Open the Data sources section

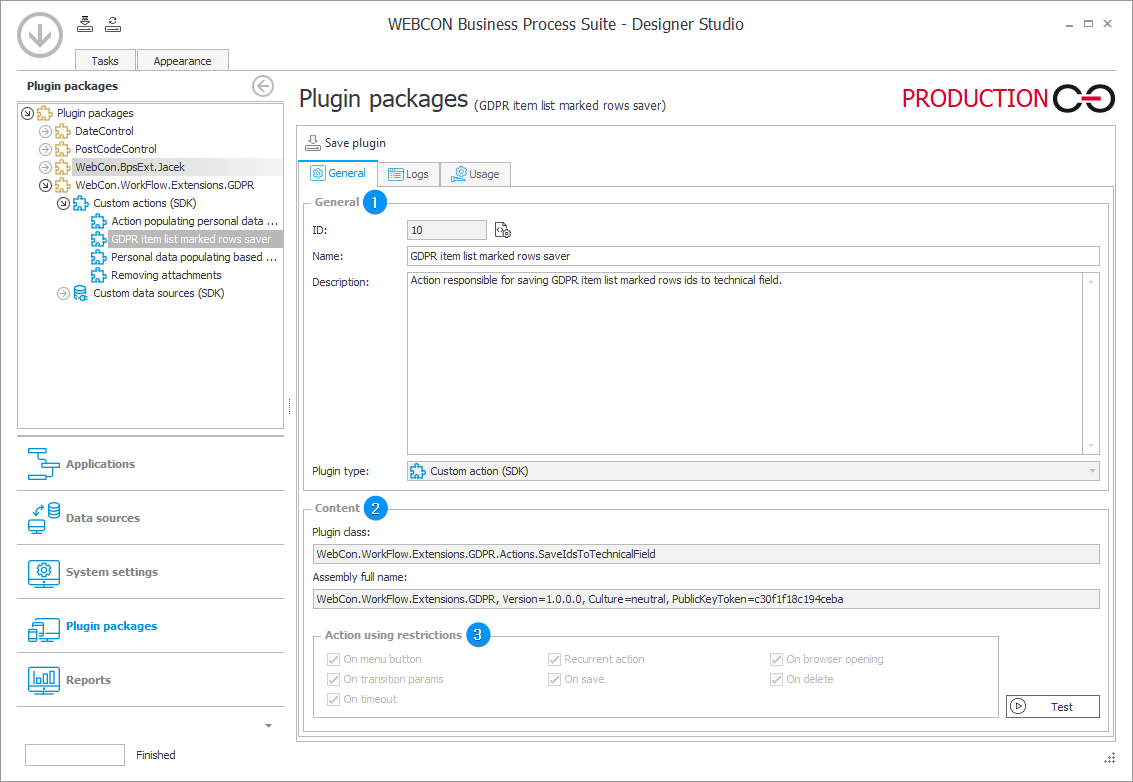pos(150,518)
